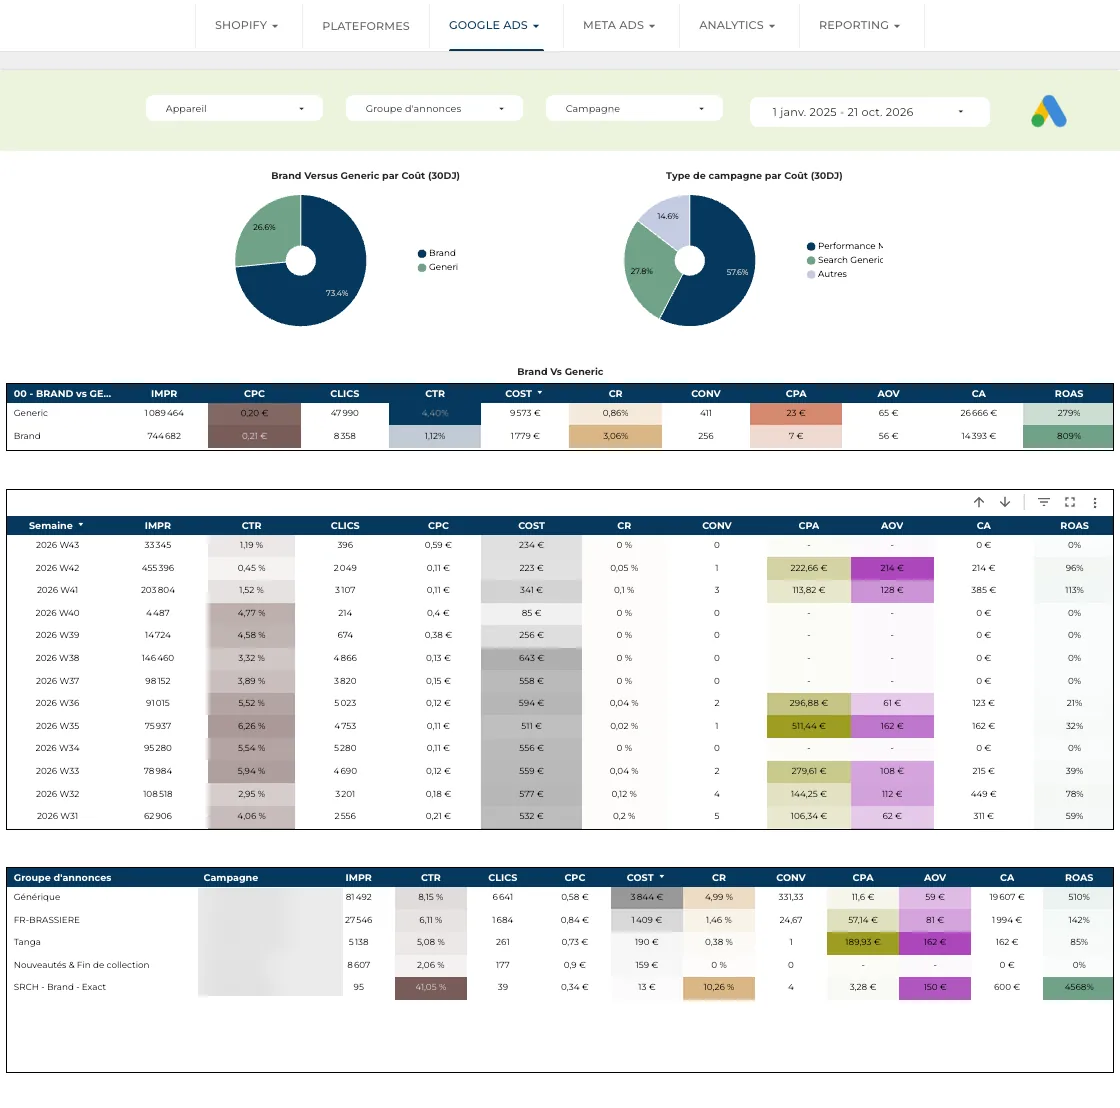Click the 41,05 % CTR cell
The image size is (1120, 1108).
coord(431,988)
